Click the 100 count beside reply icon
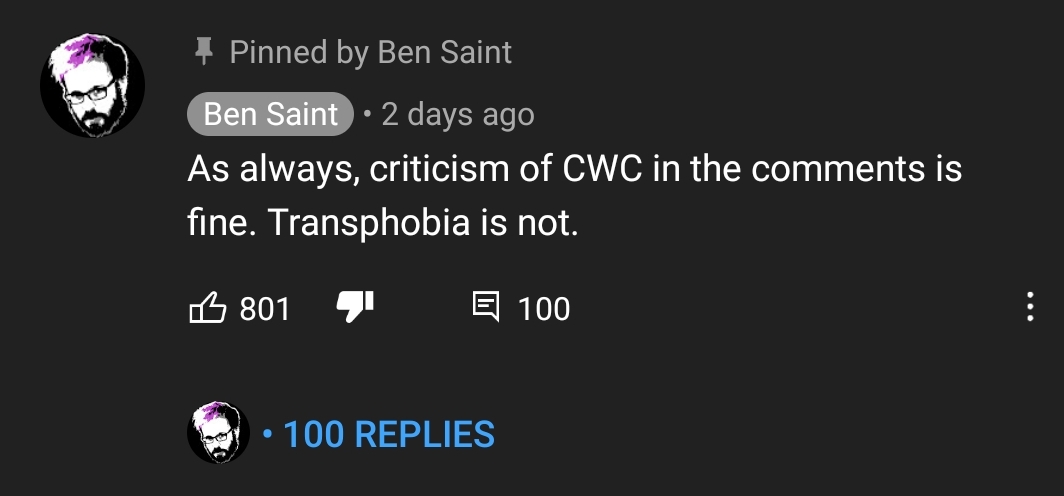1064x496 pixels. (x=544, y=309)
